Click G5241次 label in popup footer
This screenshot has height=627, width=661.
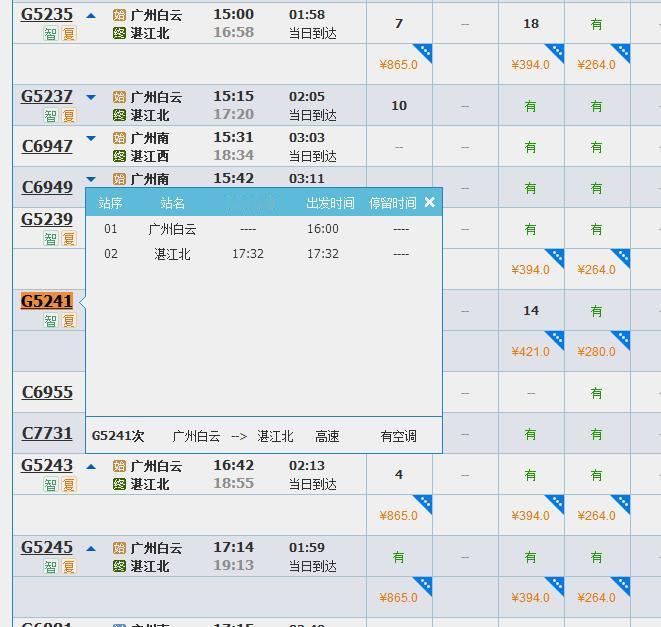pos(118,436)
